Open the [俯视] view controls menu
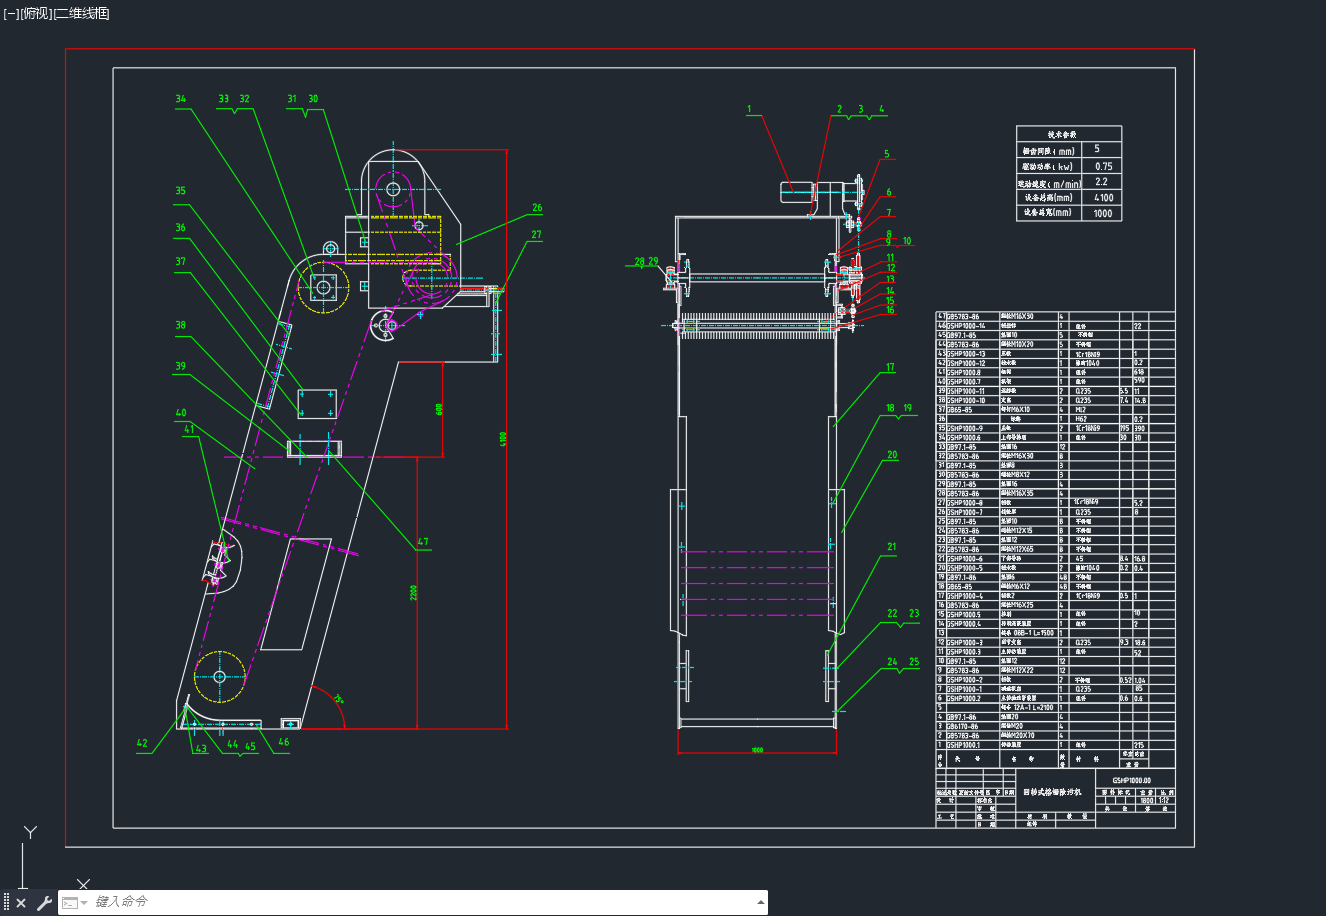Image resolution: width=1326 pixels, height=916 pixels. (x=35, y=14)
